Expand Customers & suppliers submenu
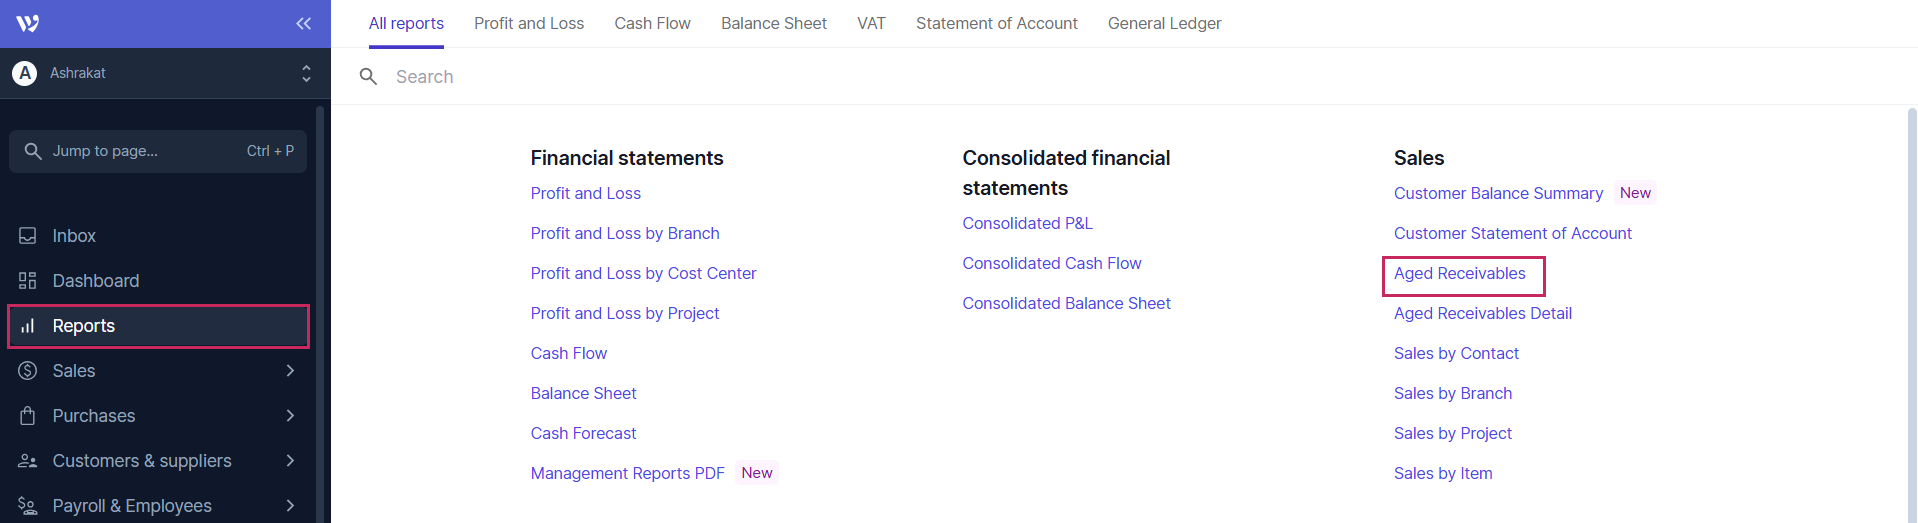Image resolution: width=1918 pixels, height=523 pixels. 290,461
